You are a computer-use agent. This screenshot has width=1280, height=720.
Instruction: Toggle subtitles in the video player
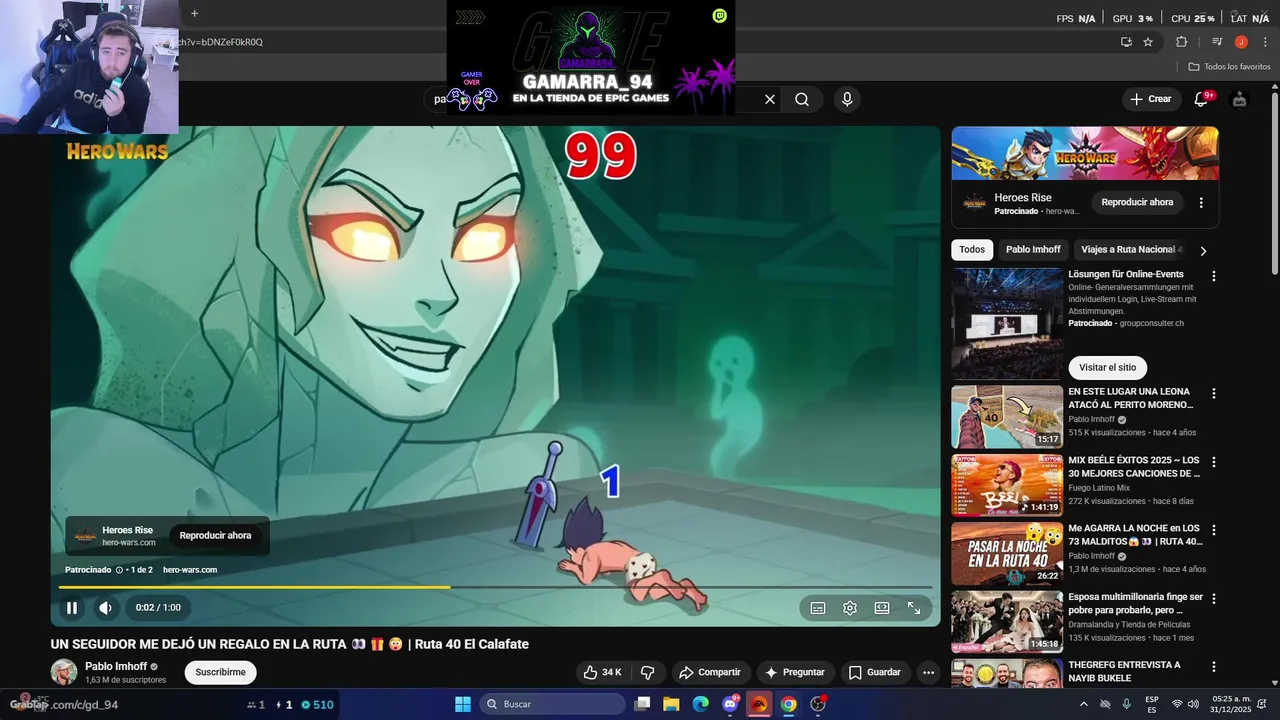pos(818,607)
